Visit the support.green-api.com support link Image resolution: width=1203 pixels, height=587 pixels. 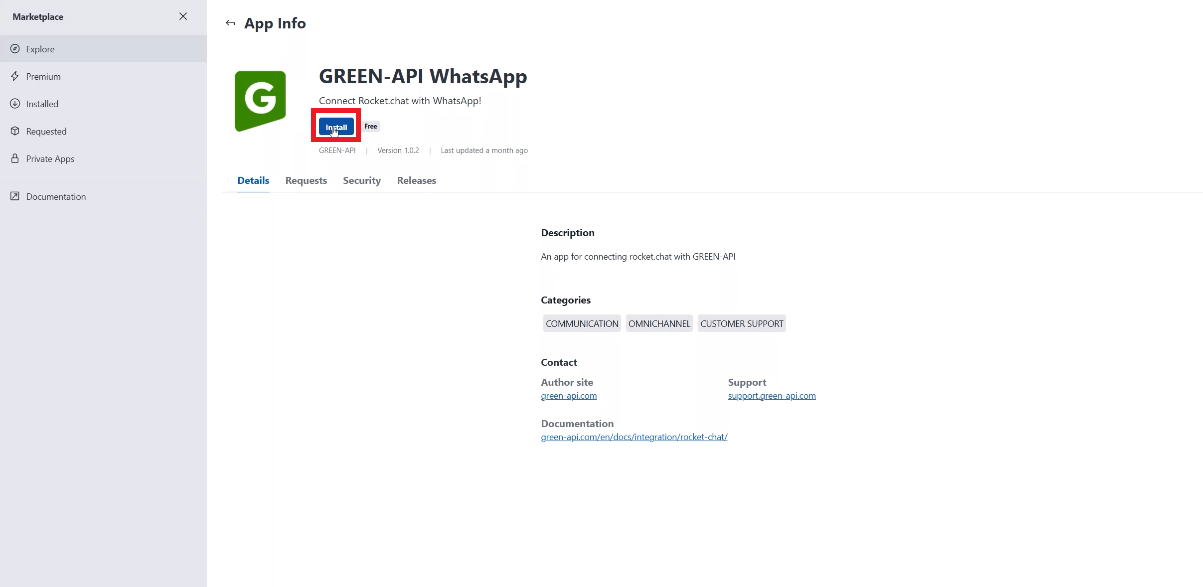(x=772, y=395)
